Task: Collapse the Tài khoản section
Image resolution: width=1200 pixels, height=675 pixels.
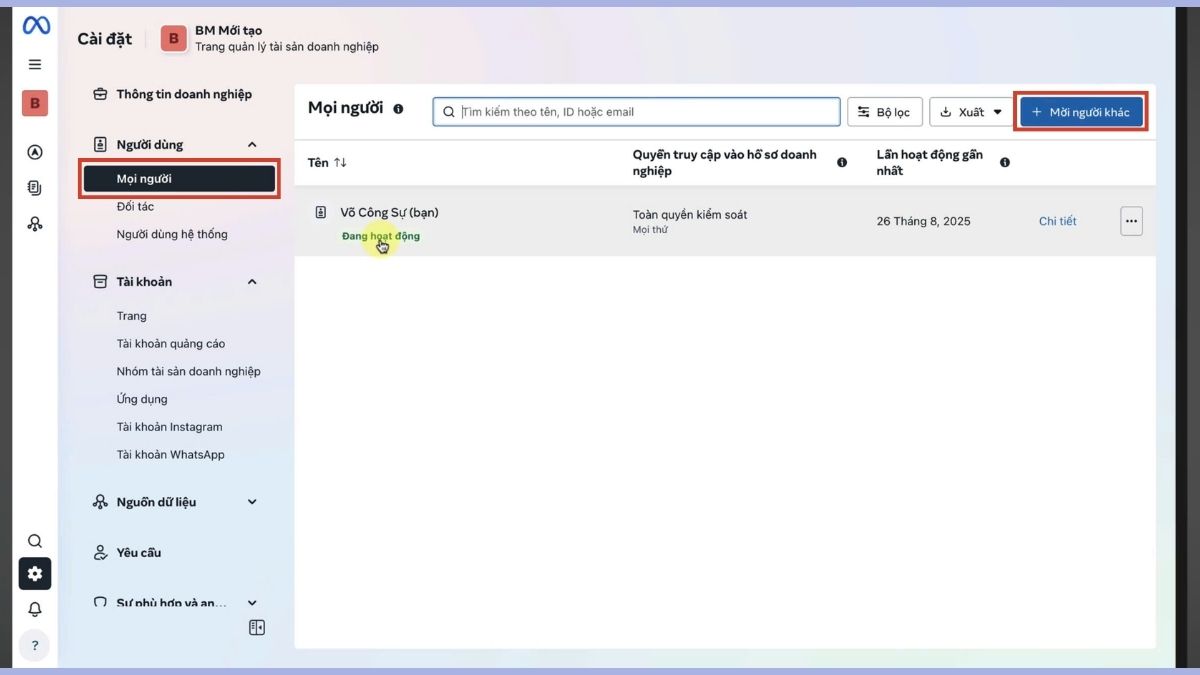Action: [252, 282]
